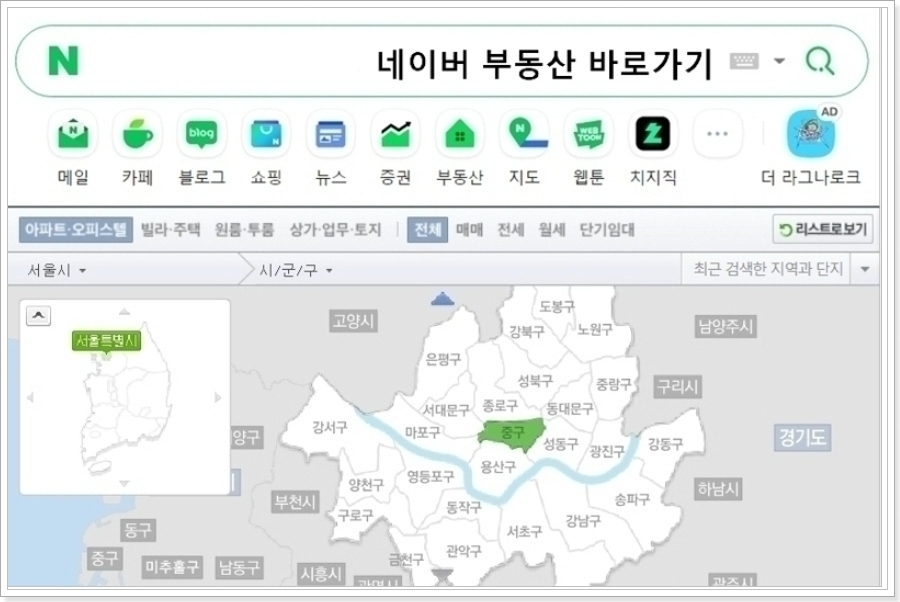Pan the main map north with blue arrow
Viewport: 900px width, 602px height.
pos(442,299)
